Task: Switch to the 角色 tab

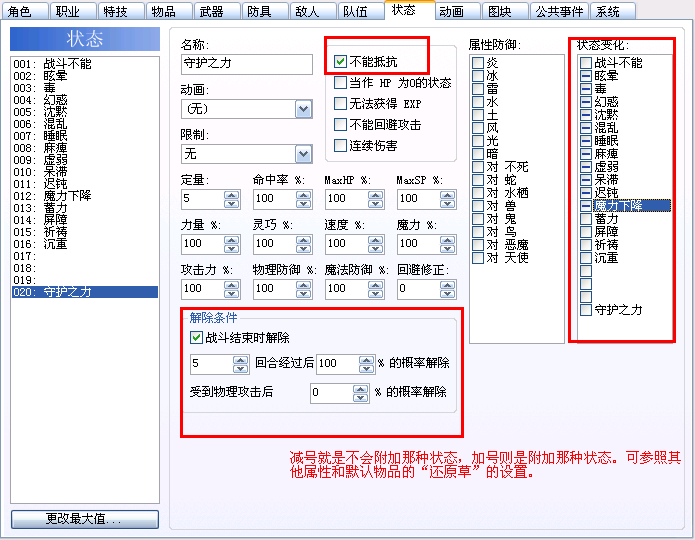Action: point(24,11)
